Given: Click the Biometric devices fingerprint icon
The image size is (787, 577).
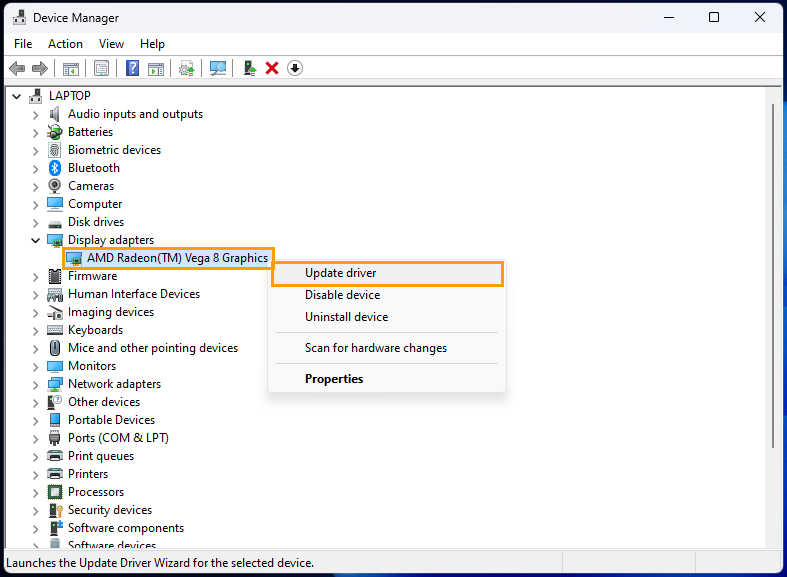Looking at the screenshot, I should [55, 150].
